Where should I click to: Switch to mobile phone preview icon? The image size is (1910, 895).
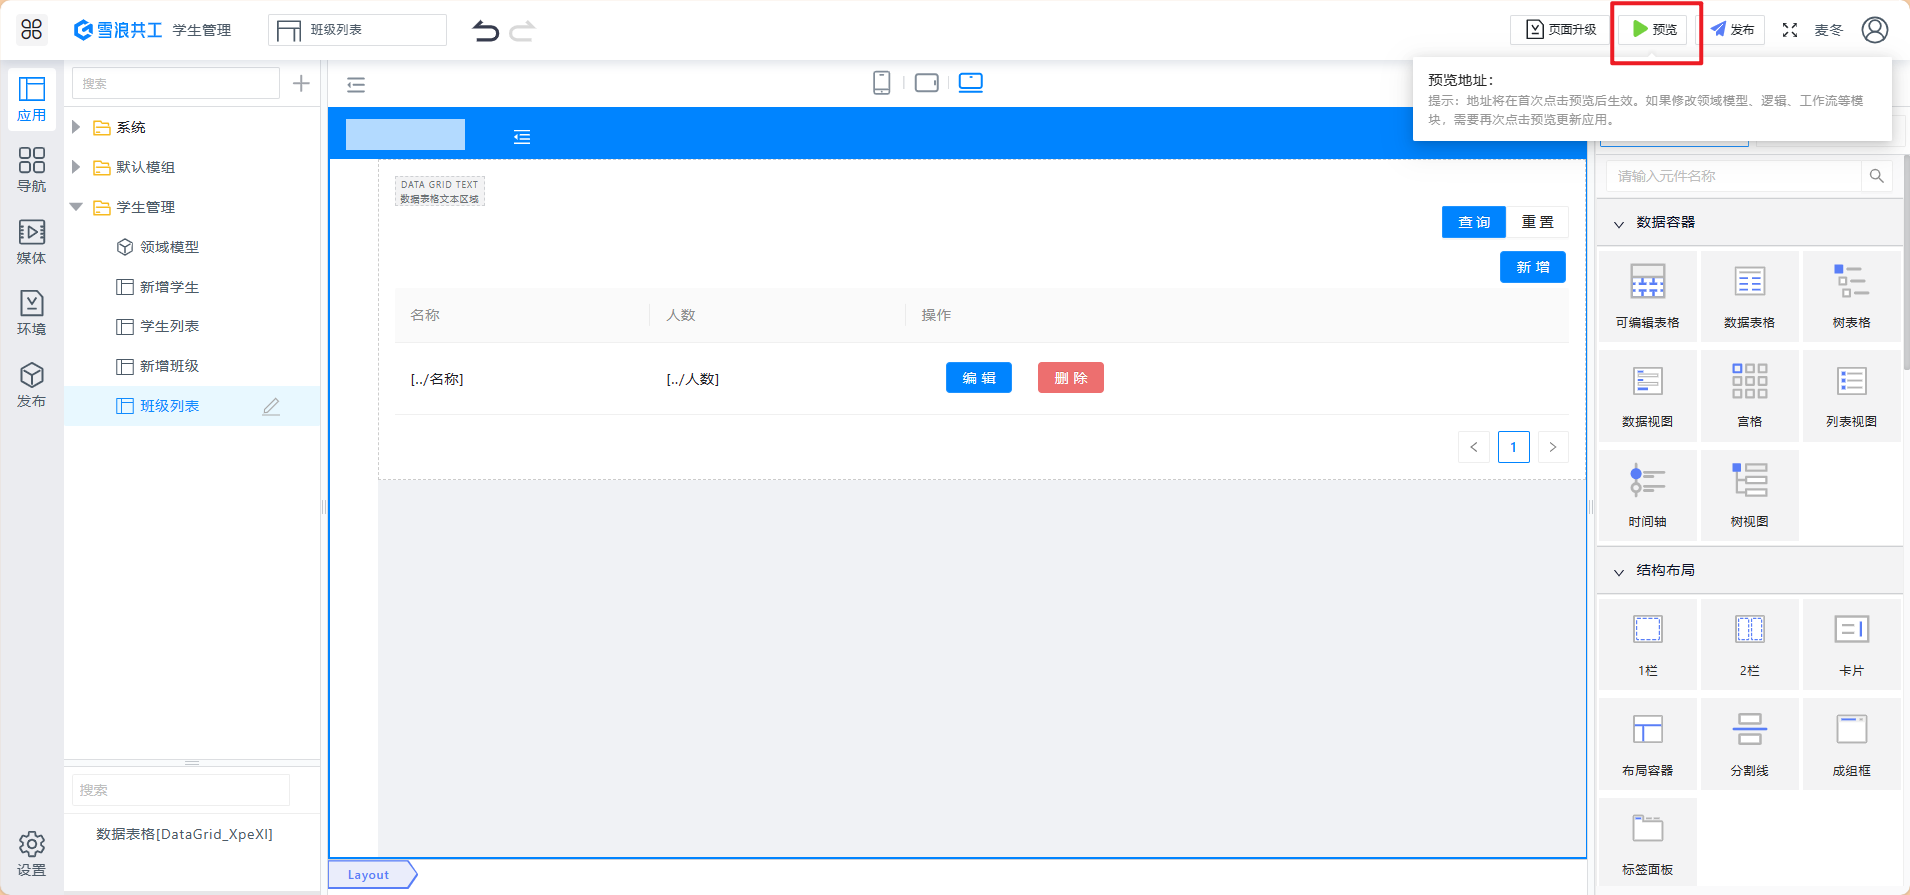pyautogui.click(x=881, y=83)
